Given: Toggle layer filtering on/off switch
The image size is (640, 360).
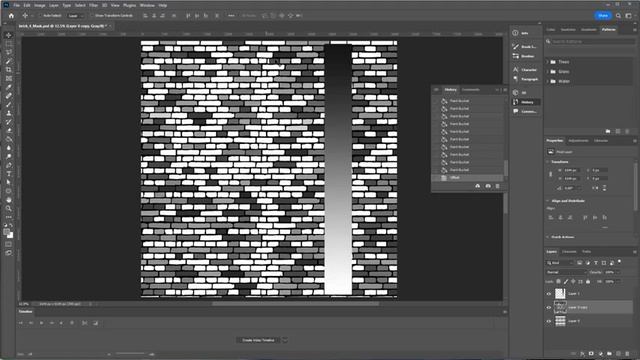Looking at the screenshot, I should 620,262.
